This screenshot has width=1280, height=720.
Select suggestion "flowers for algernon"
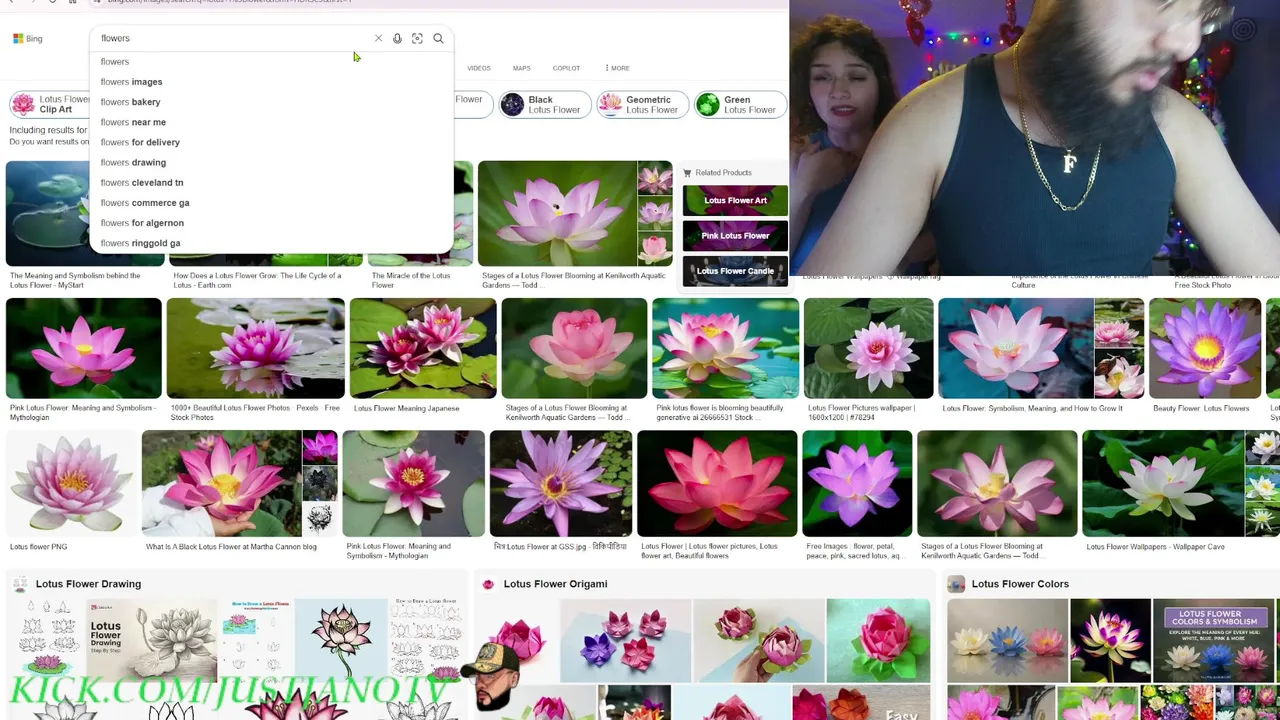[x=271, y=223]
